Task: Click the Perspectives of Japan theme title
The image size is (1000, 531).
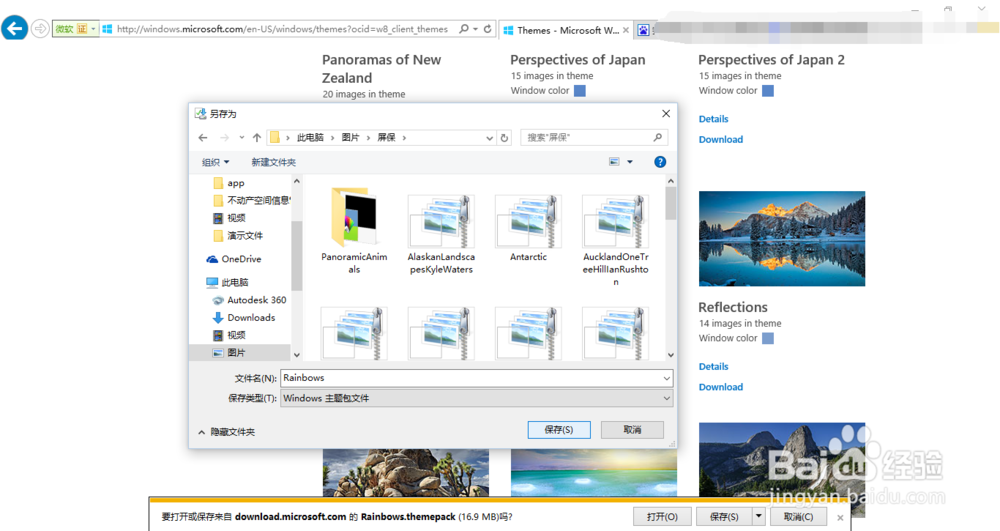Action: [x=578, y=60]
